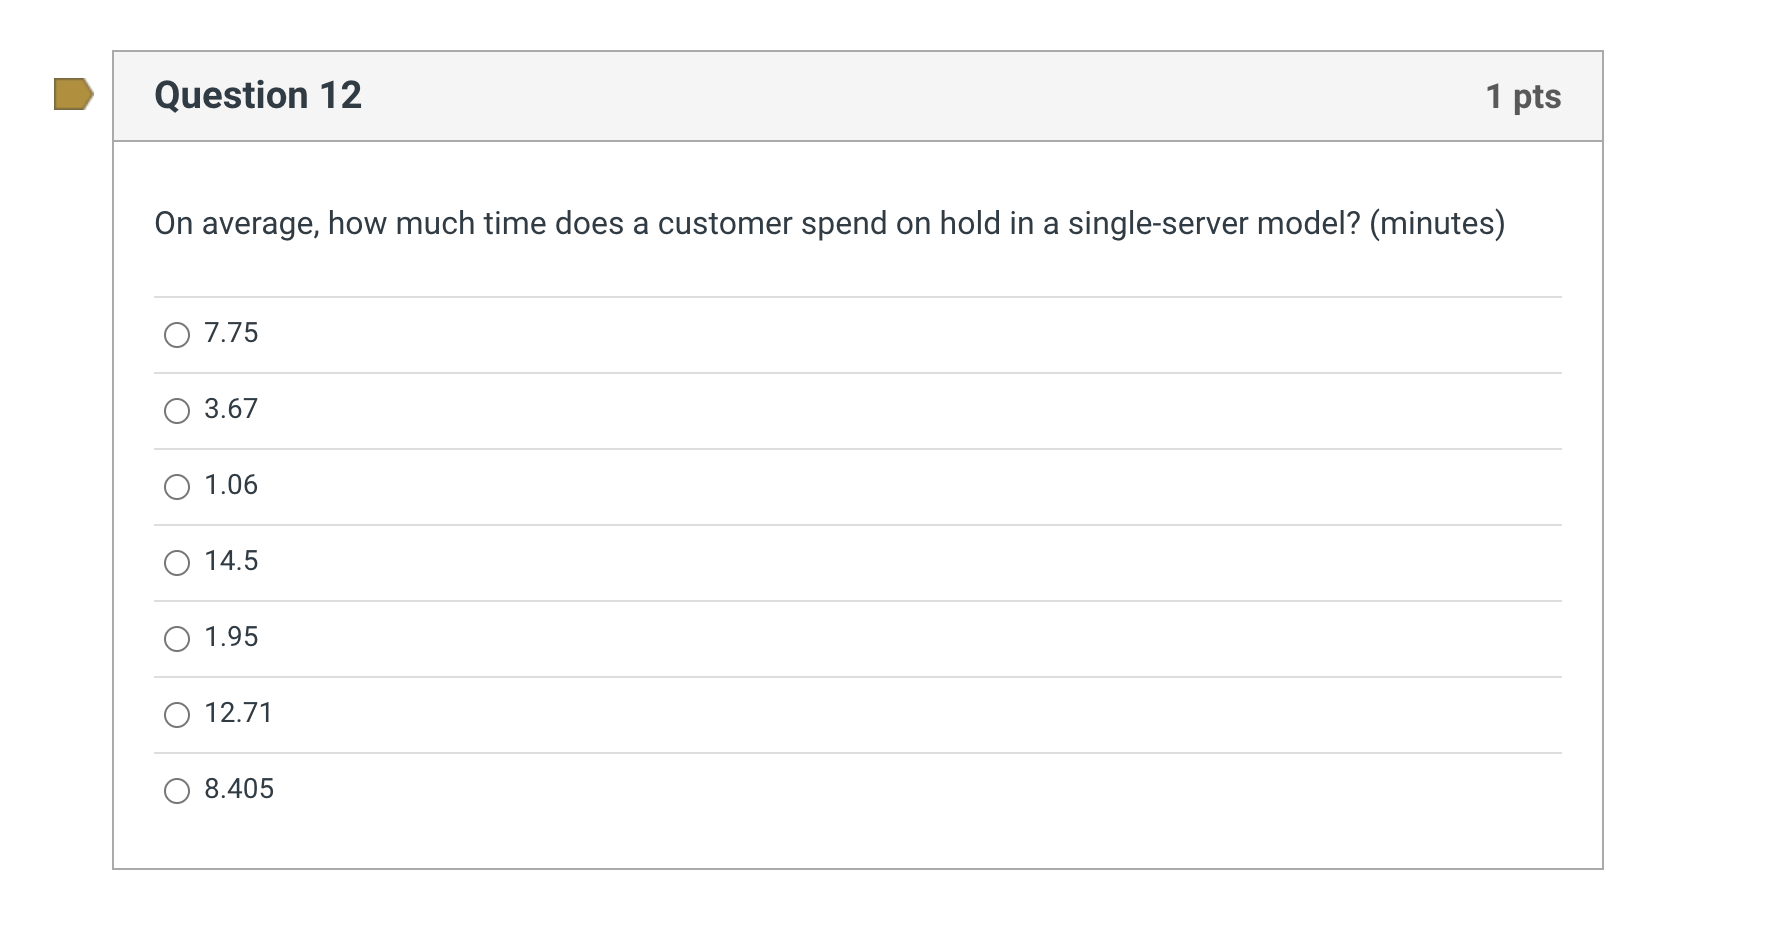This screenshot has width=1778, height=928.
Task: Click the "1 pts" points label
Action: pyautogui.click(x=1522, y=97)
